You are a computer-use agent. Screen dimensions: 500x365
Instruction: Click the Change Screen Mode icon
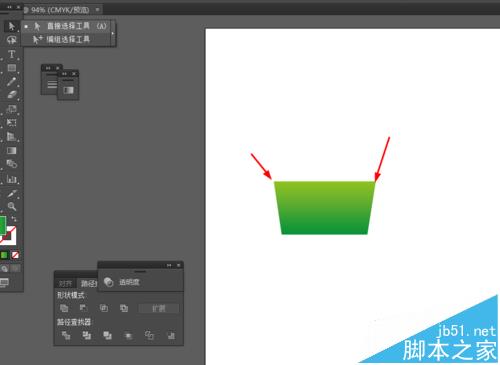4,283
